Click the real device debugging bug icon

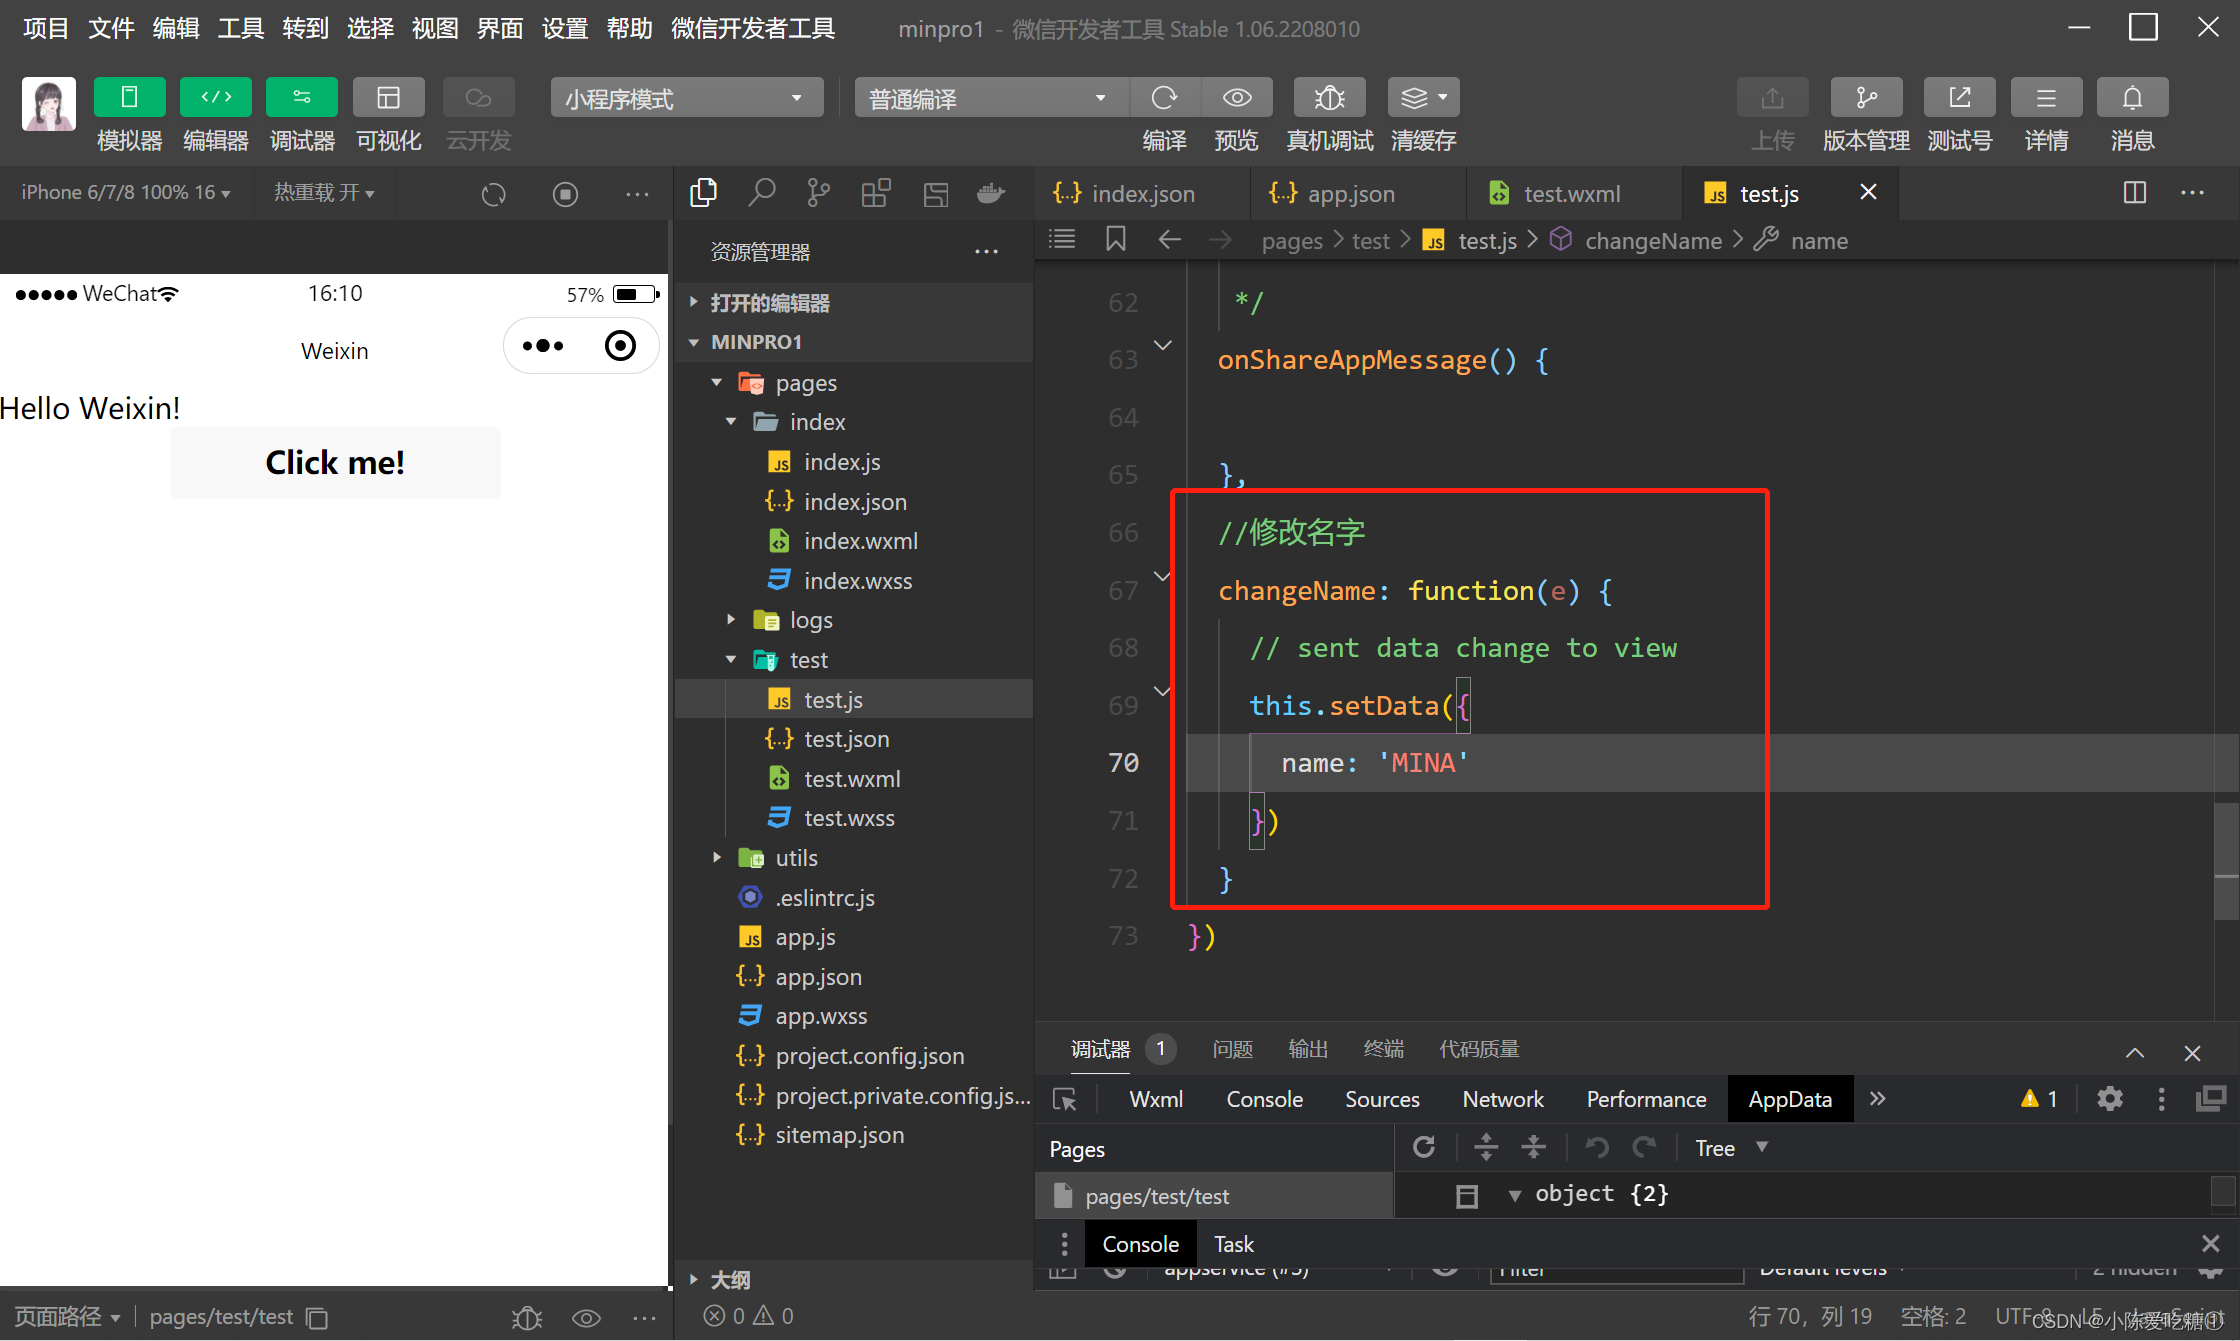click(x=1329, y=98)
